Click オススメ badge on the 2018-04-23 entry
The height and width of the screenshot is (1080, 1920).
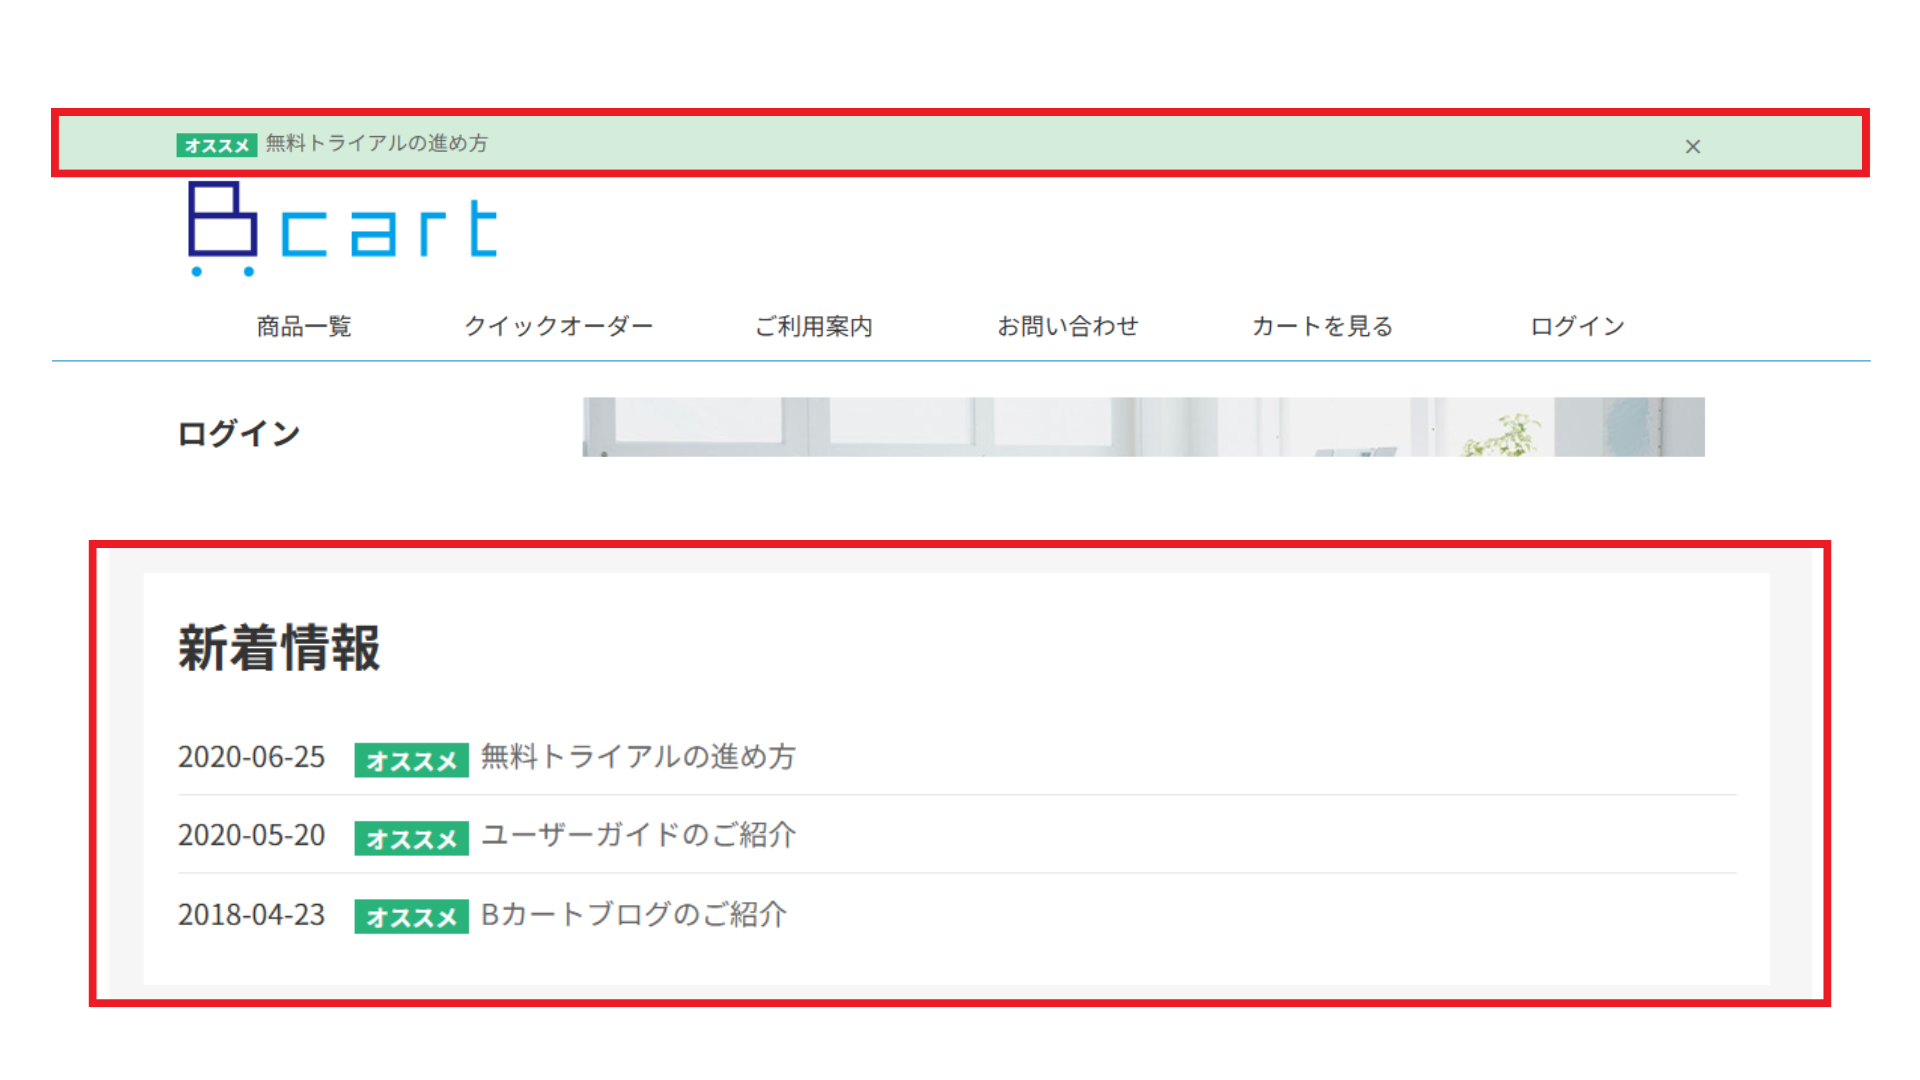pyautogui.click(x=411, y=917)
